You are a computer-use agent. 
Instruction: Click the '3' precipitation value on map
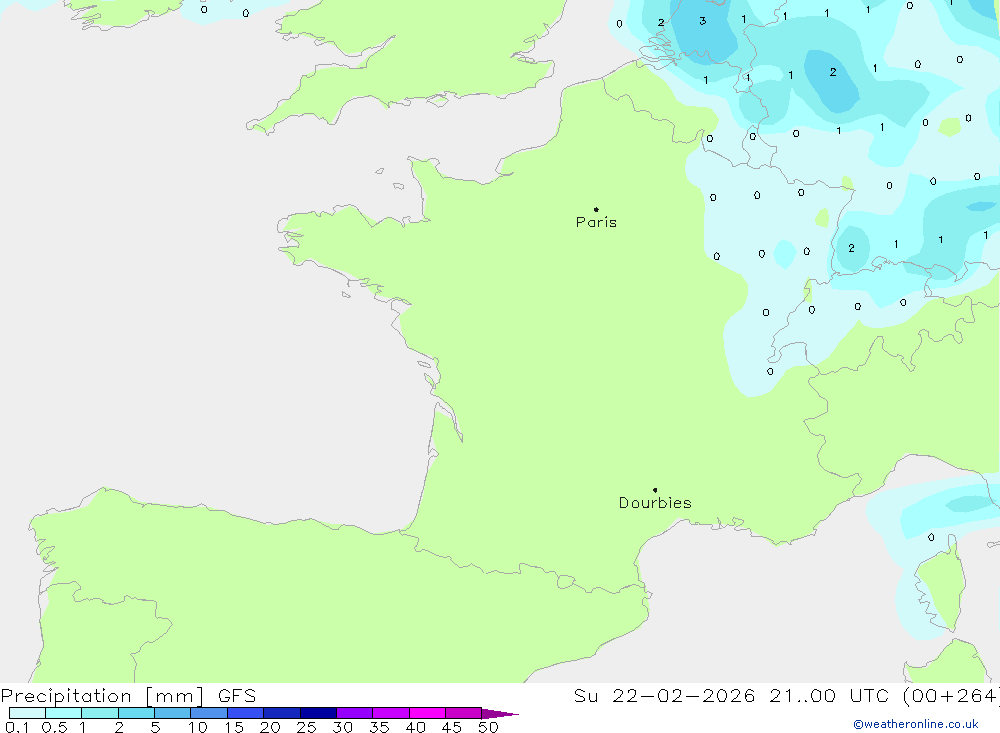(x=702, y=21)
